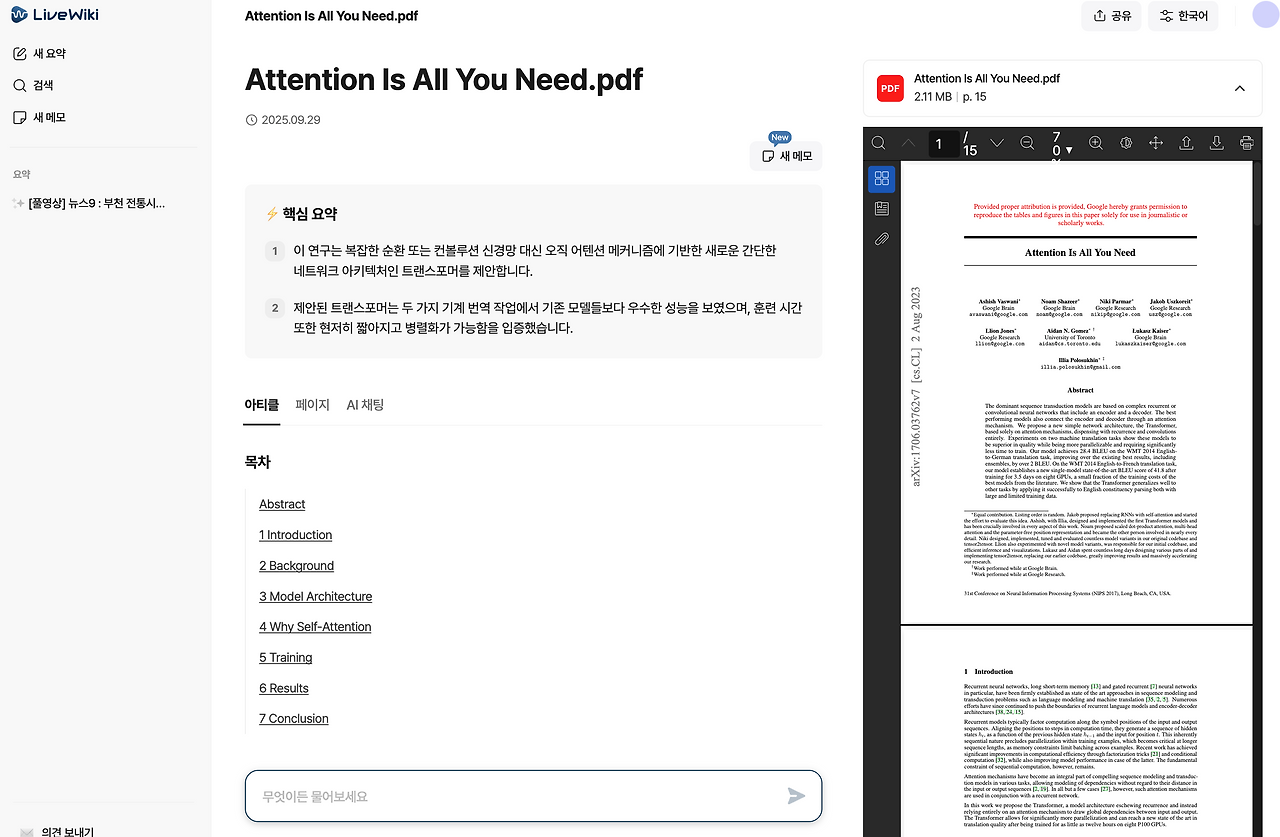Switch to the 아티클 tab
This screenshot has width=1280, height=837.
pos(262,405)
